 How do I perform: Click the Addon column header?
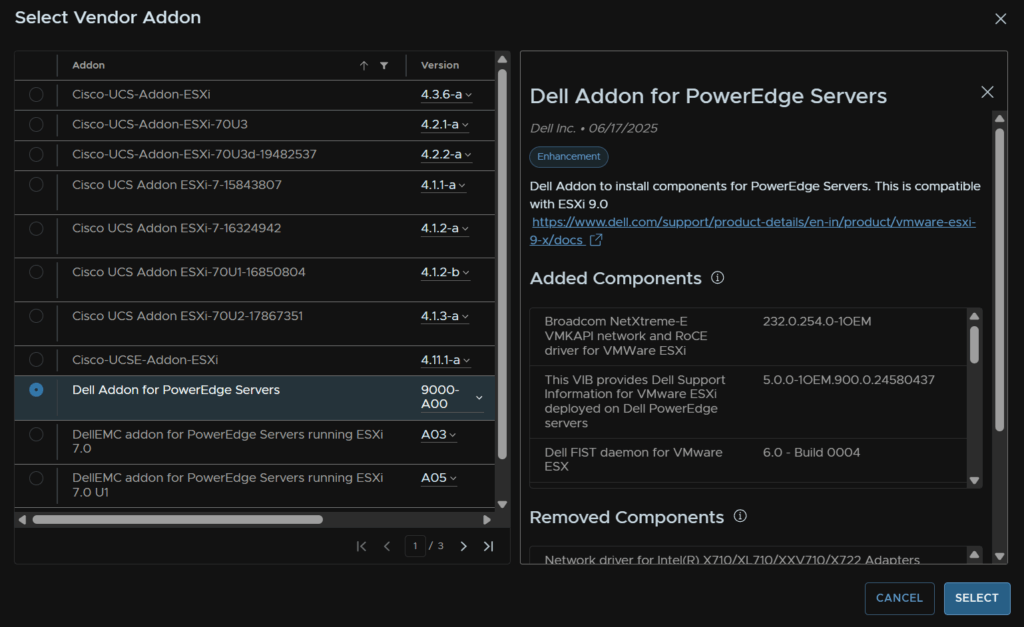(89, 65)
